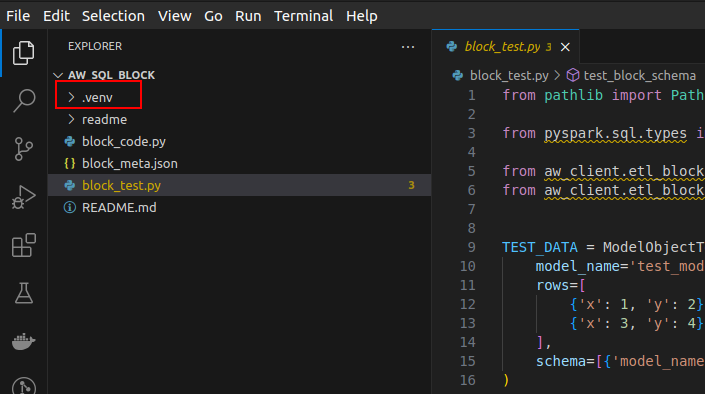Open the Docker view icon
This screenshot has height=394, width=705.
pyautogui.click(x=23, y=341)
